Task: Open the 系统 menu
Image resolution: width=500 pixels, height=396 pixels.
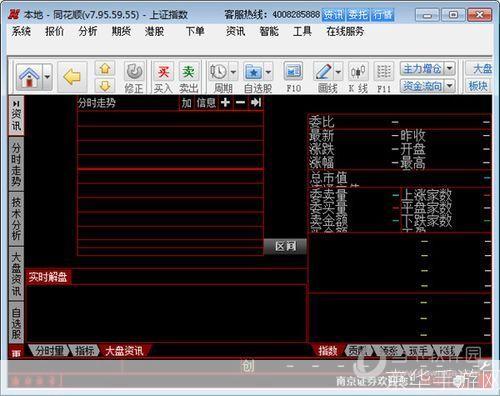Action: pyautogui.click(x=21, y=31)
